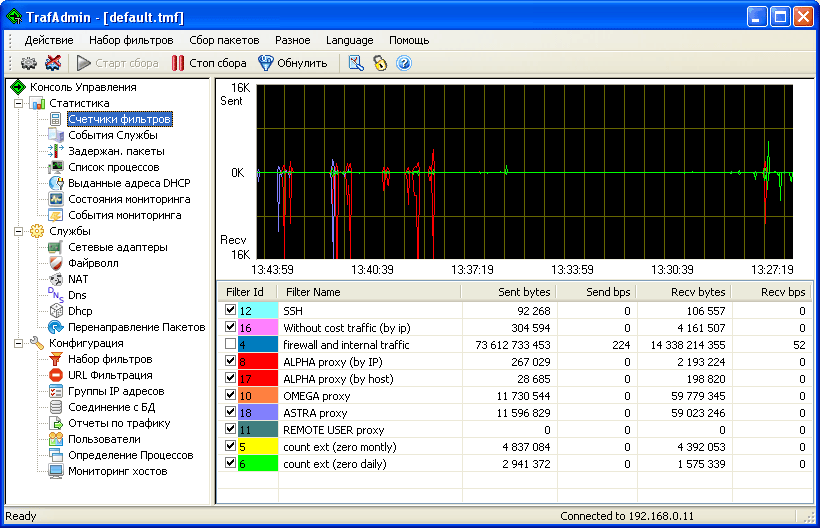Open URL Фильтрация configuration item
The height and width of the screenshot is (528, 820).
click(x=110, y=375)
